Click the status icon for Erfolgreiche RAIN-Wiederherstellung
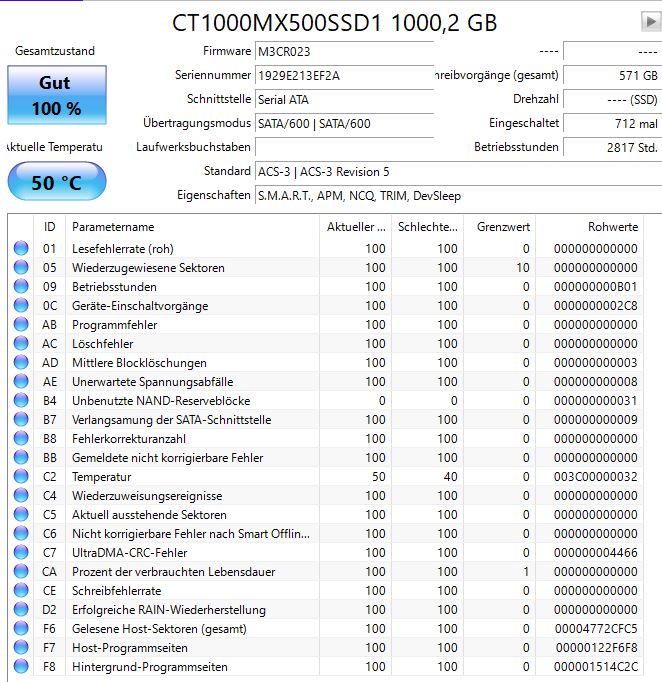 click(x=21, y=609)
